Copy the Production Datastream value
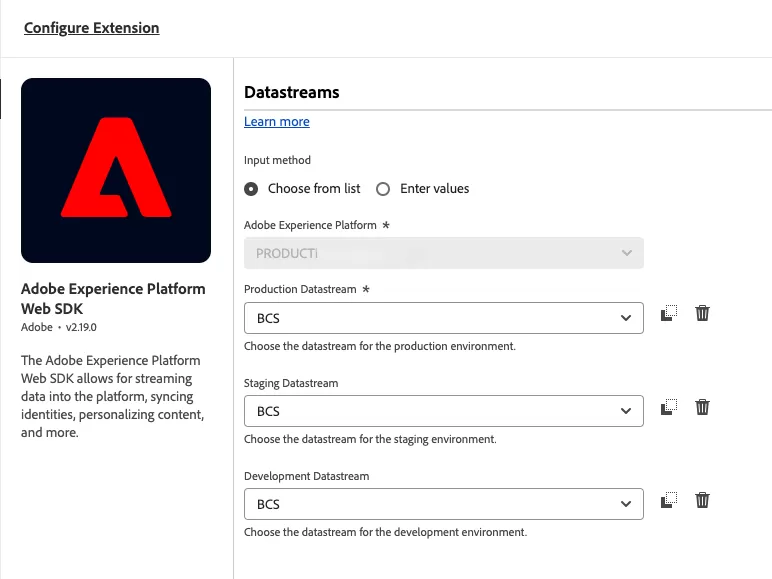The width and height of the screenshot is (772, 579). [669, 313]
